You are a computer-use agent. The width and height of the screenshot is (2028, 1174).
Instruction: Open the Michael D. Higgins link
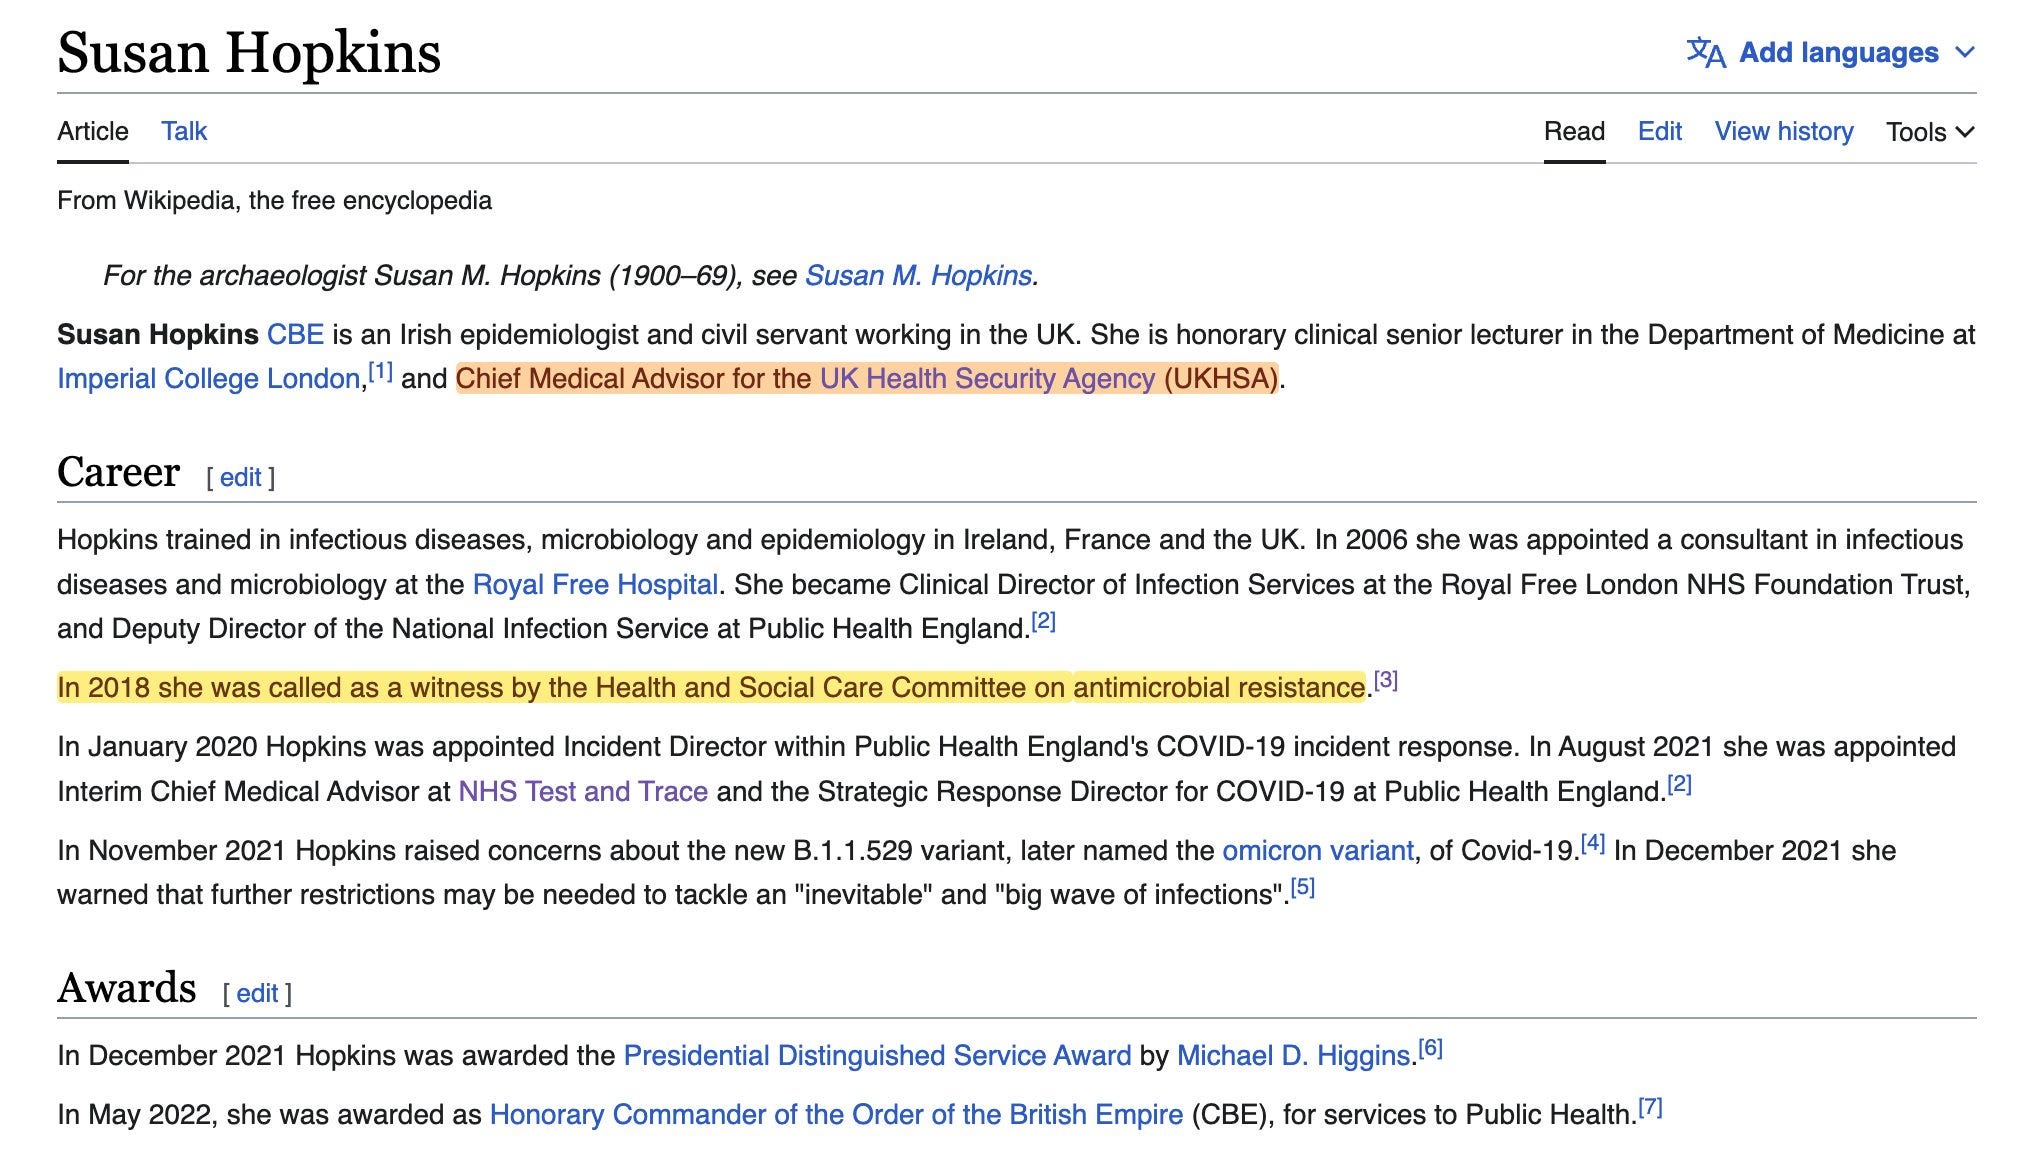pos(1293,1055)
